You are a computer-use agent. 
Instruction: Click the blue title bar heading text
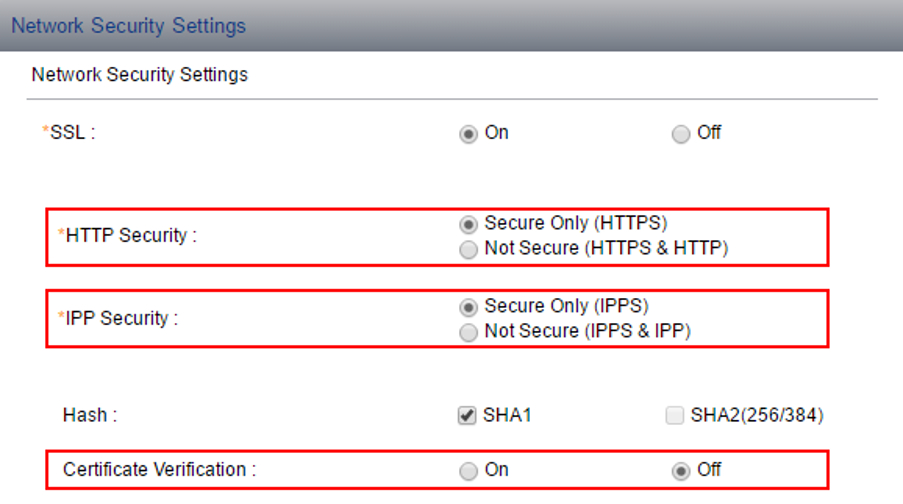128,25
